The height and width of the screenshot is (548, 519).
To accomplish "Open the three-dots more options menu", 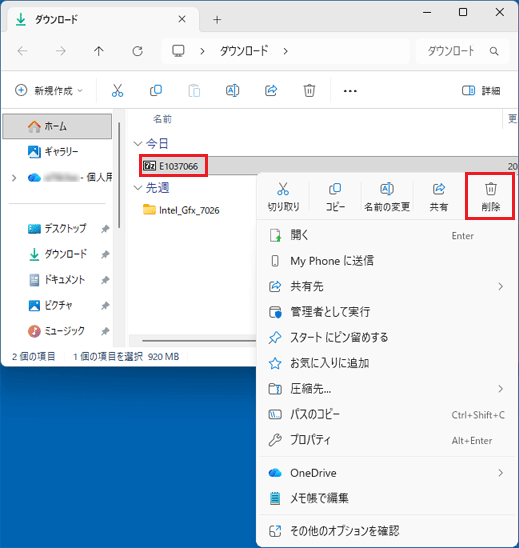I will 350,91.
